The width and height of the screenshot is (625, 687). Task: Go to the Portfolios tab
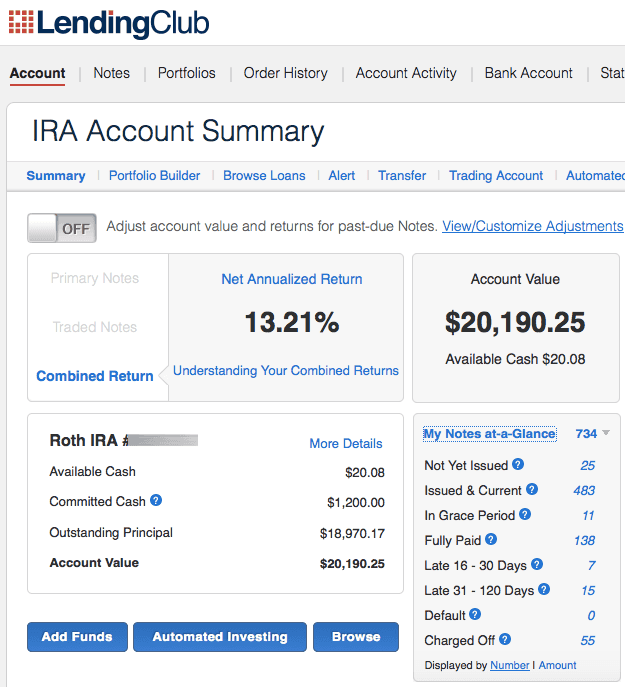187,73
